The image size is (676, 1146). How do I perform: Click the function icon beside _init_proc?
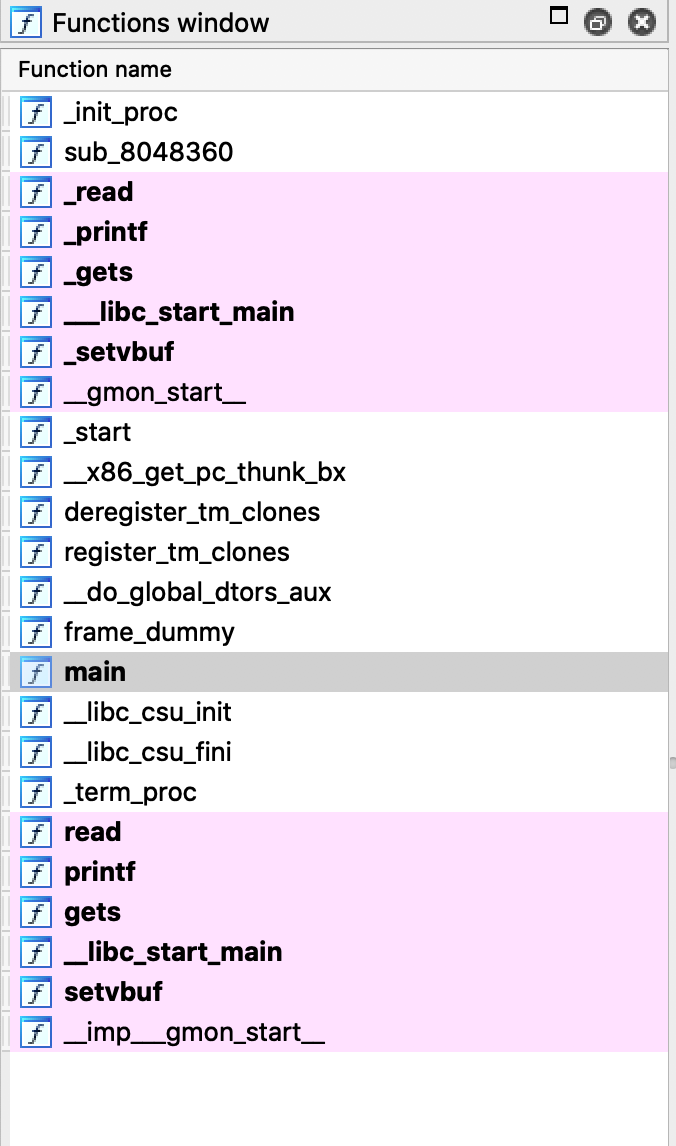pos(36,113)
